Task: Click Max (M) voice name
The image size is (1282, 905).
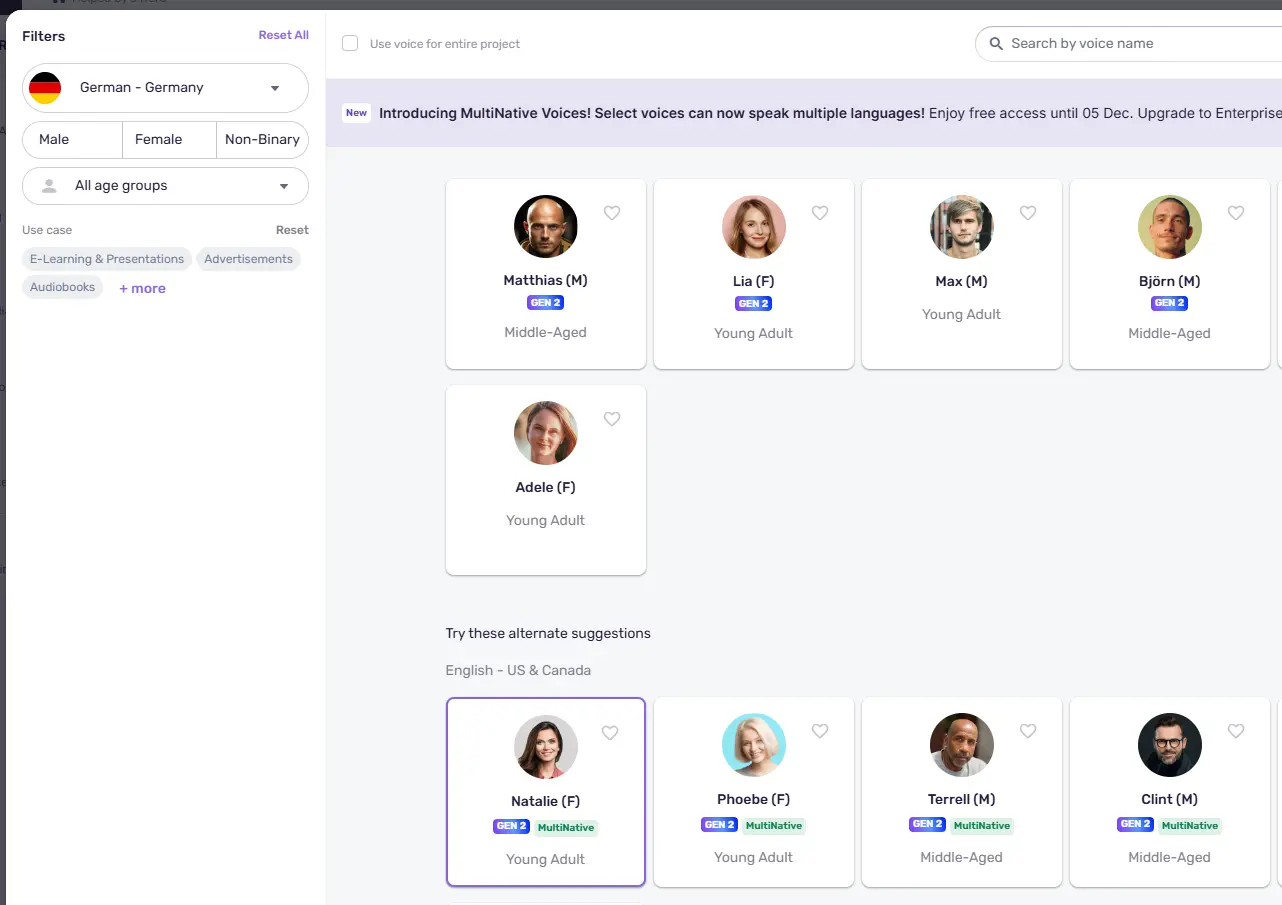Action: click(962, 281)
